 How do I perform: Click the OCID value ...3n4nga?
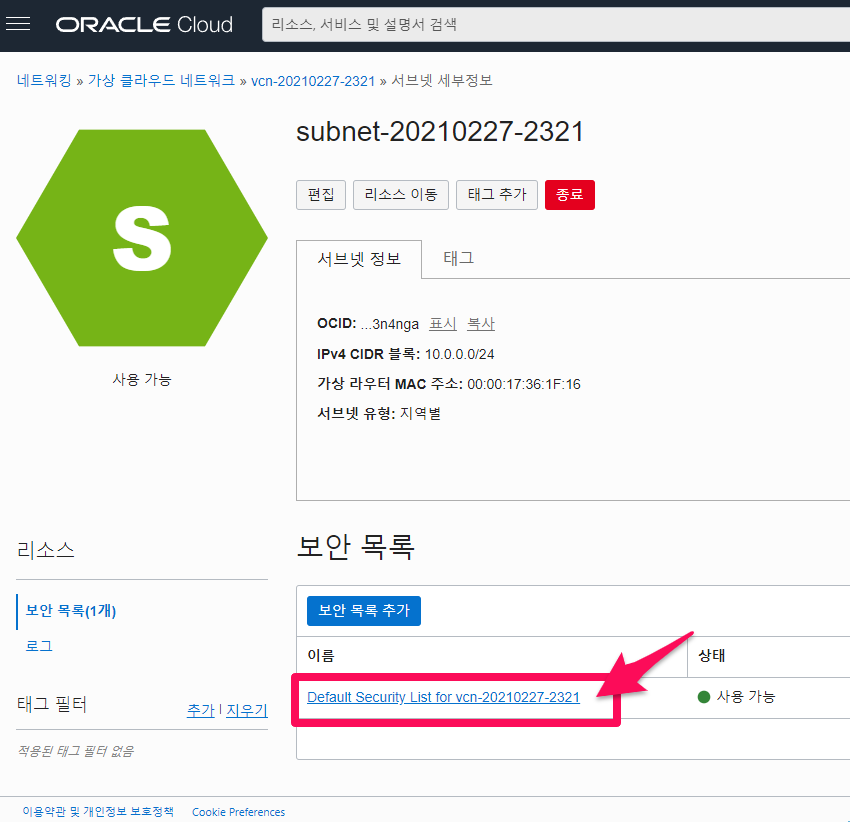point(390,324)
